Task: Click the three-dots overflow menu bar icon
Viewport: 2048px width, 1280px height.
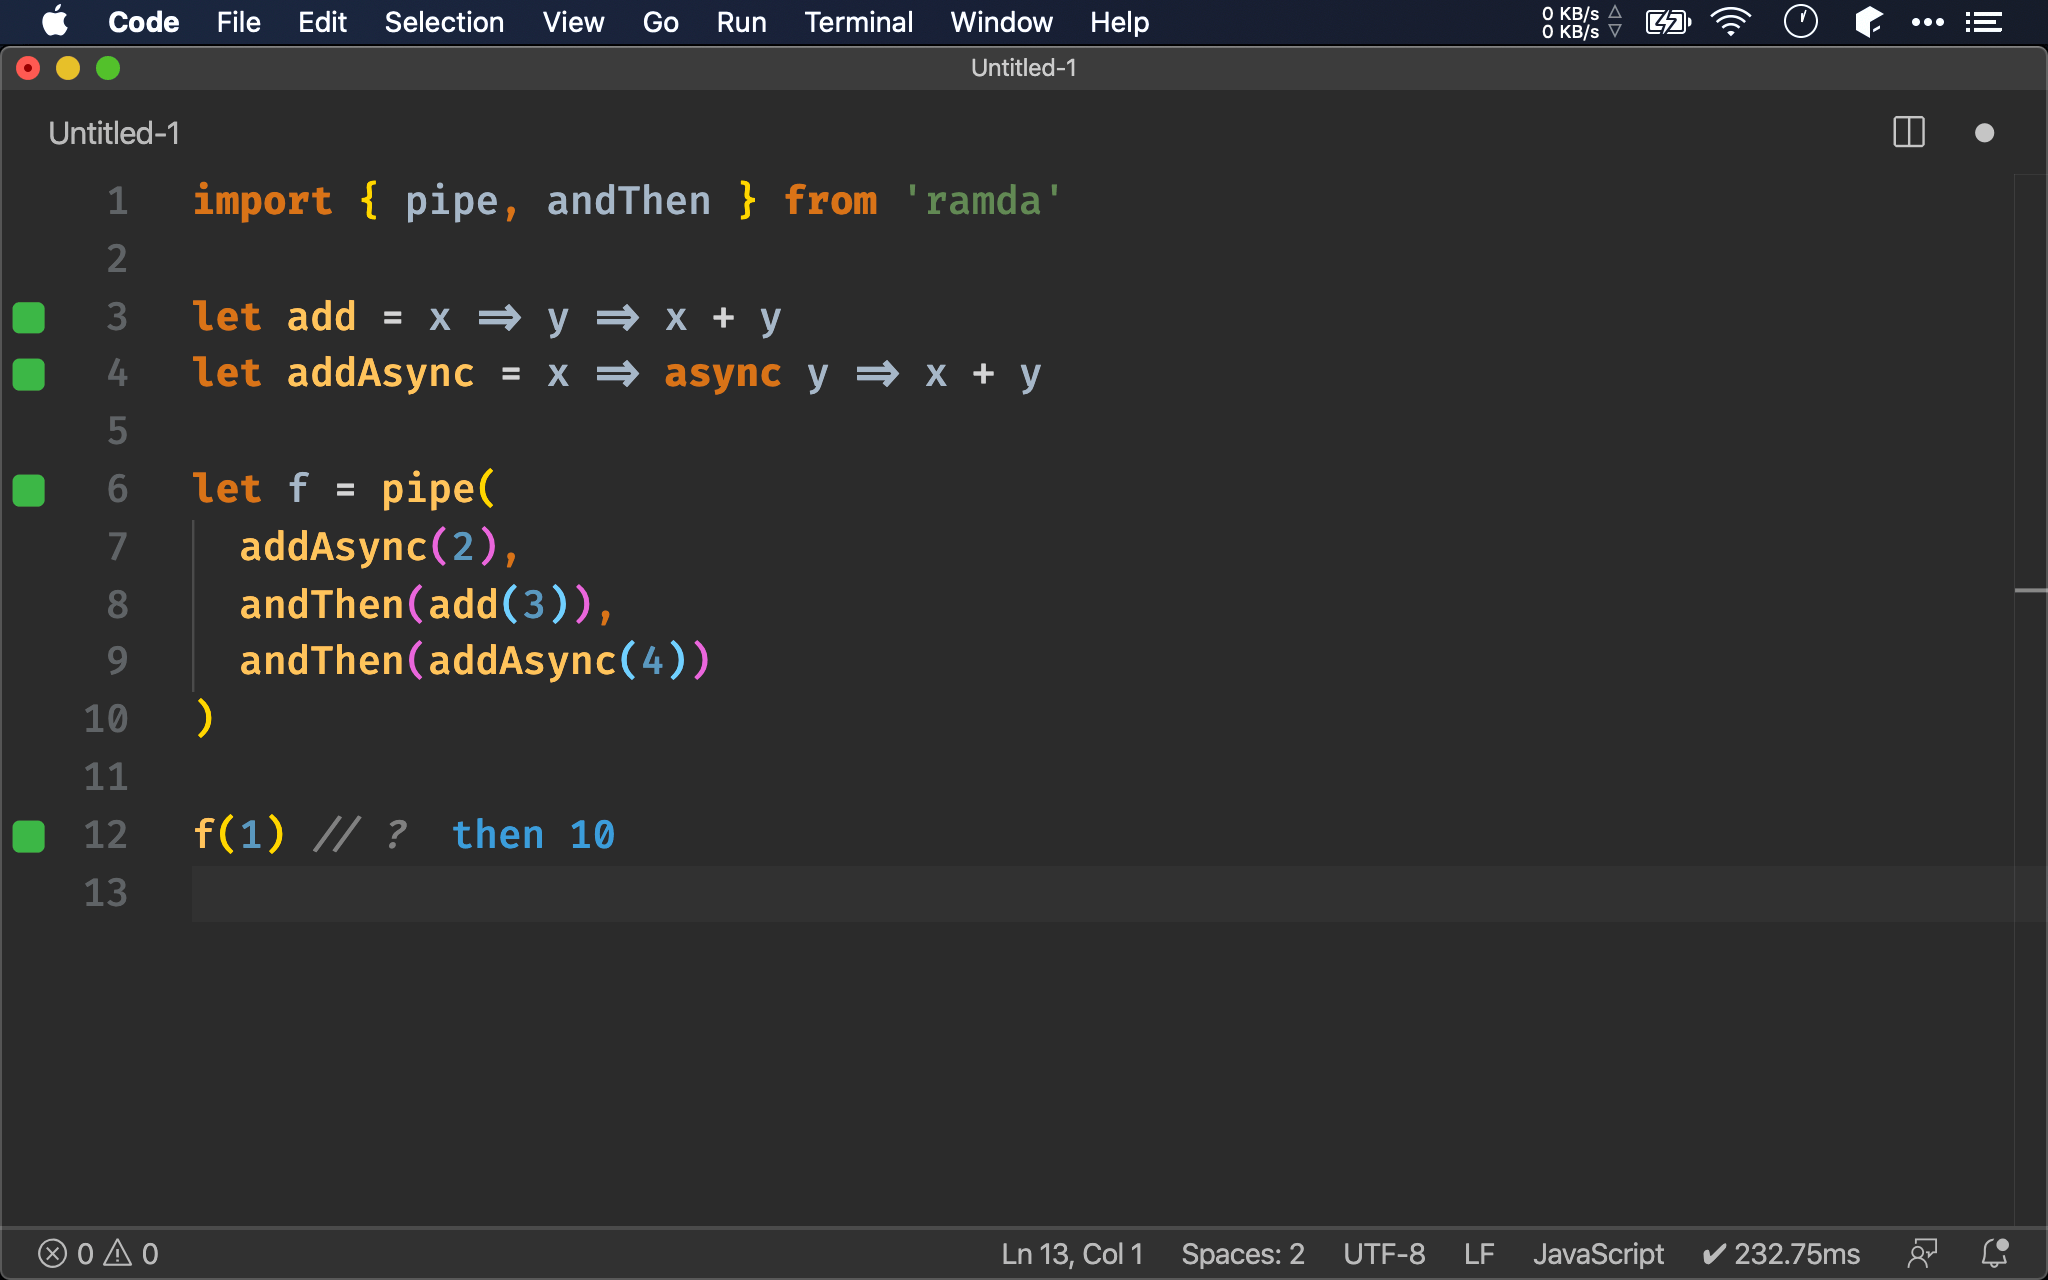Action: click(1928, 22)
